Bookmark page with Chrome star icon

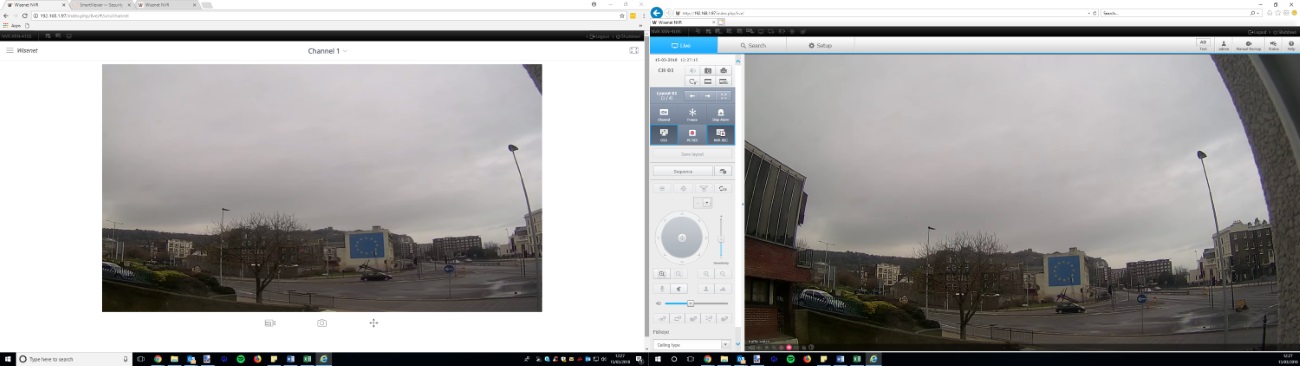(622, 16)
